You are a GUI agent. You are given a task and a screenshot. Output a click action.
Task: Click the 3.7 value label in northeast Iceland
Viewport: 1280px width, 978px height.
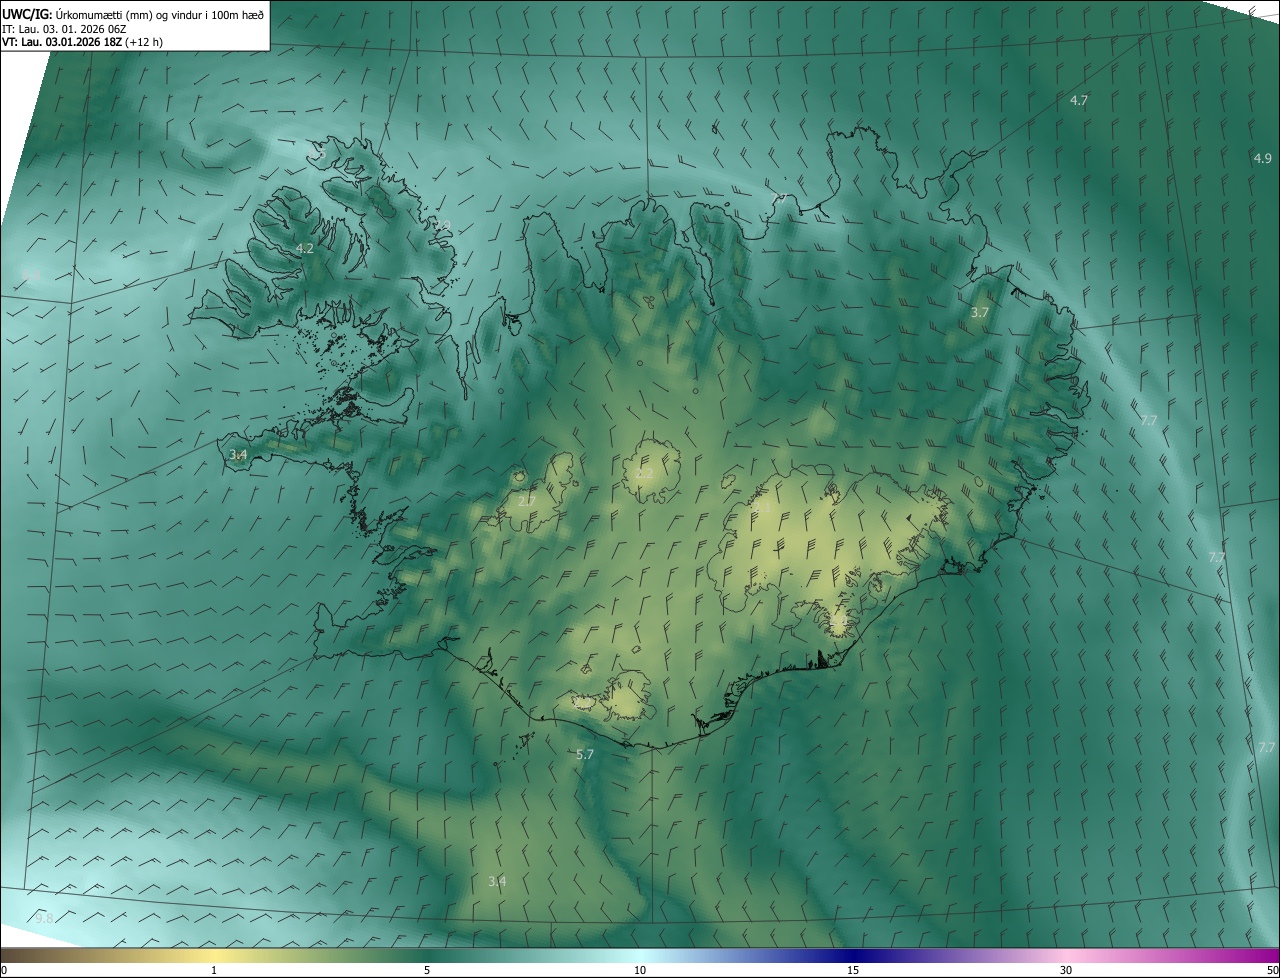coord(980,312)
